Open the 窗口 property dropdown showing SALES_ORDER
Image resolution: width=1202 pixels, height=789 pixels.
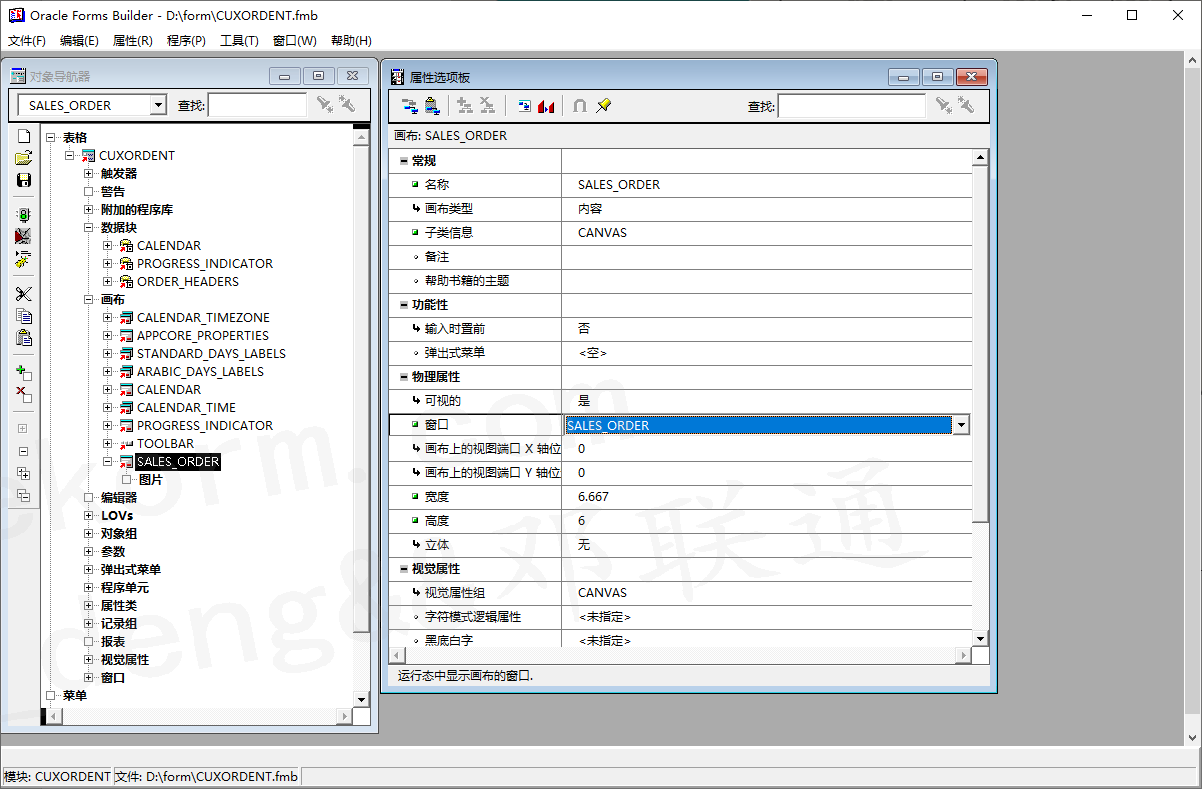tap(960, 424)
